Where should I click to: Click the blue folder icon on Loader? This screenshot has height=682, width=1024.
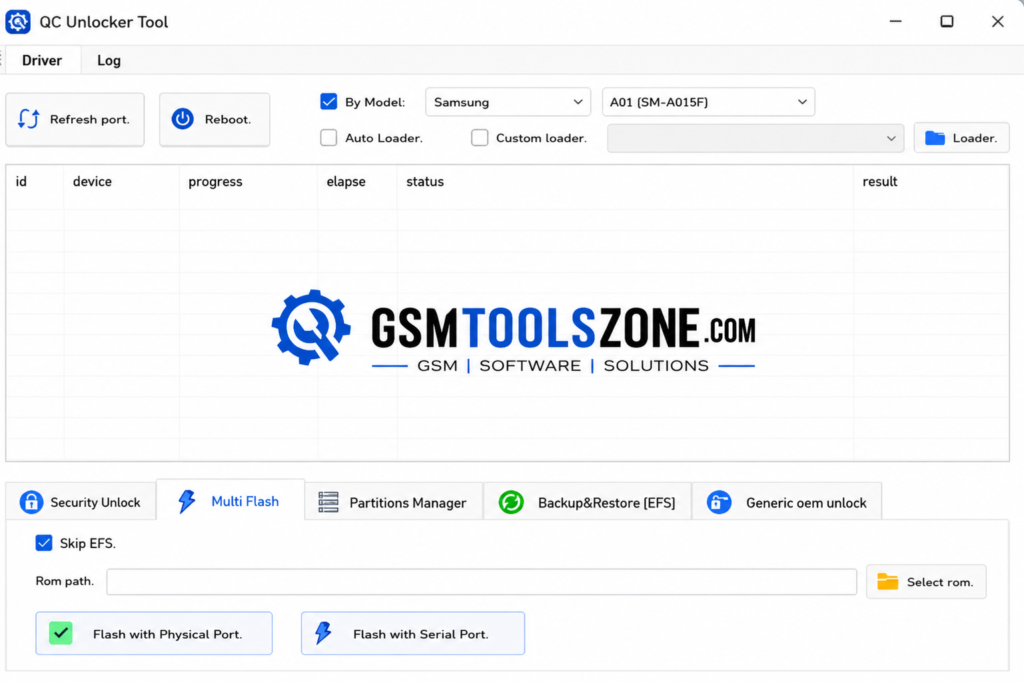click(x=935, y=138)
